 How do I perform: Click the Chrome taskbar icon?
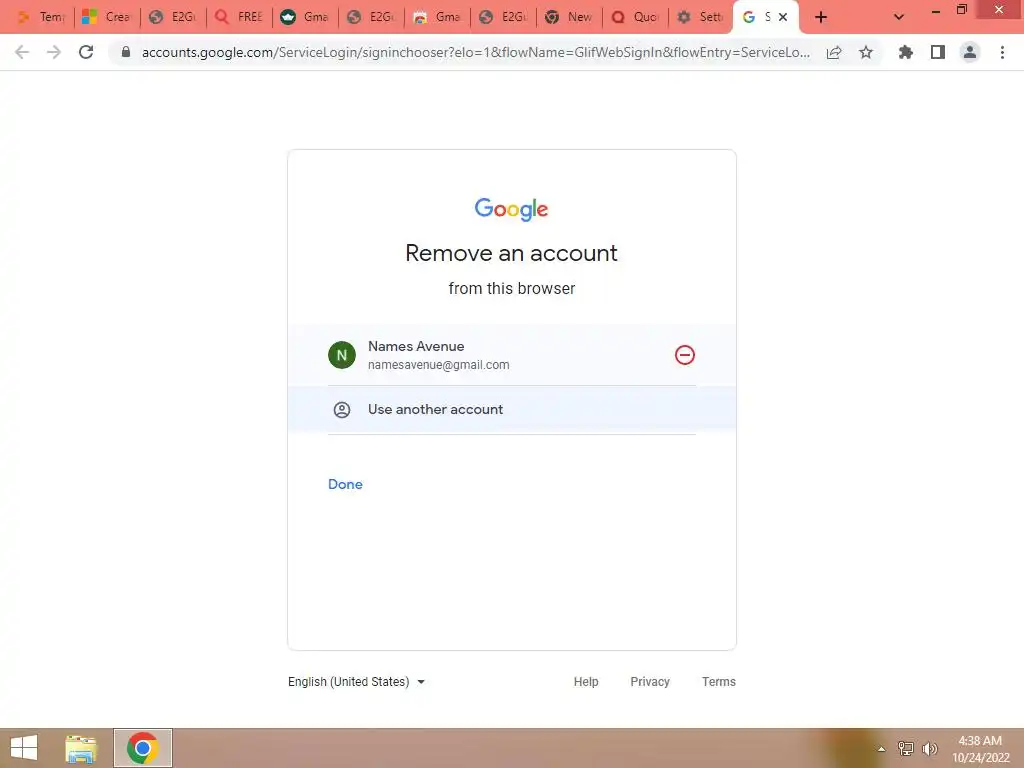[x=143, y=748]
